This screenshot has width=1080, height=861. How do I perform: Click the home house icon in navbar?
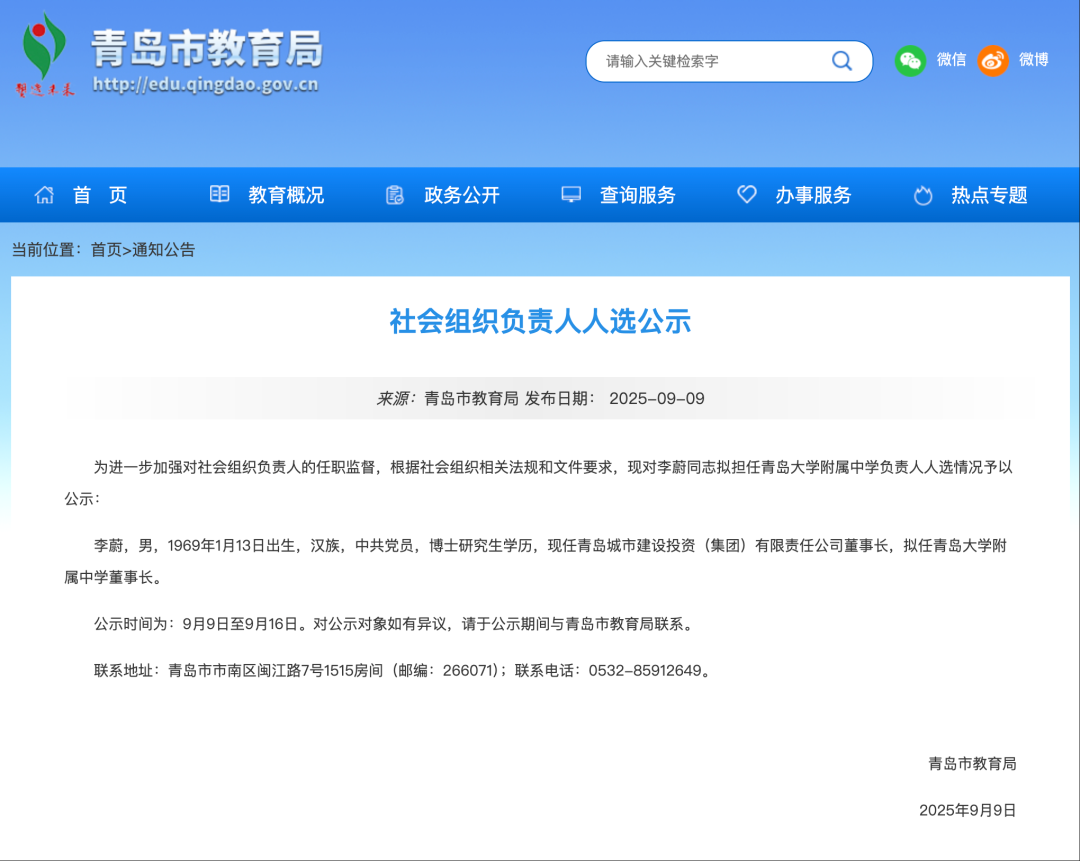(44, 195)
